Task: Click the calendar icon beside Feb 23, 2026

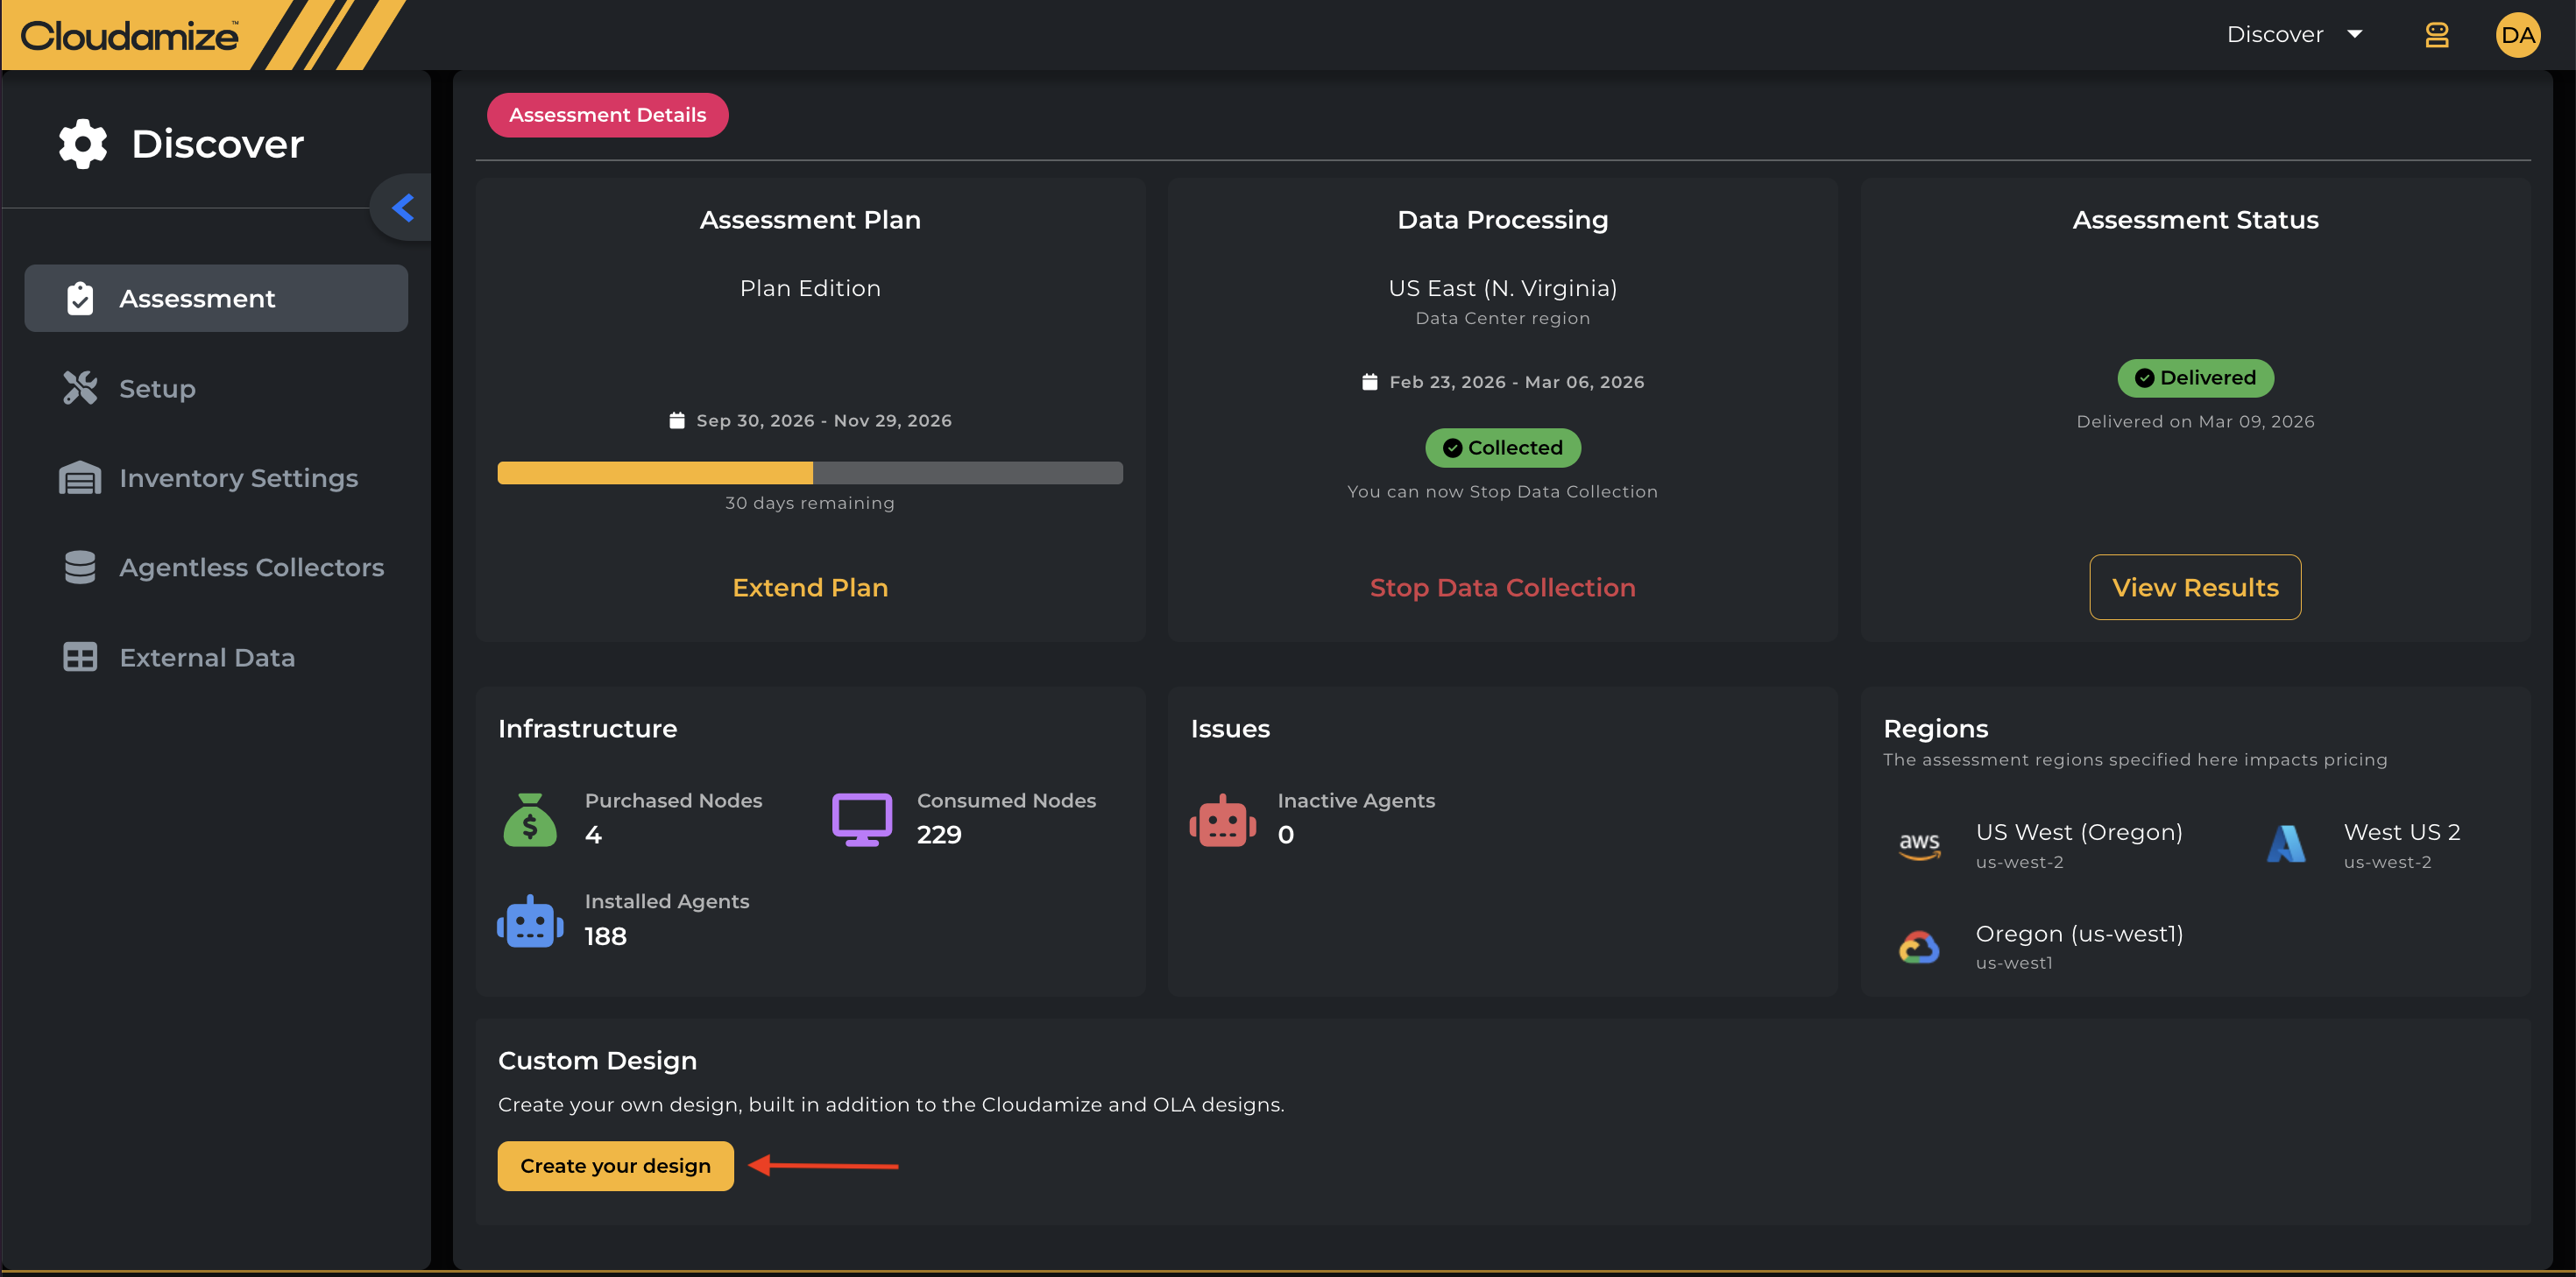Action: coord(1369,382)
